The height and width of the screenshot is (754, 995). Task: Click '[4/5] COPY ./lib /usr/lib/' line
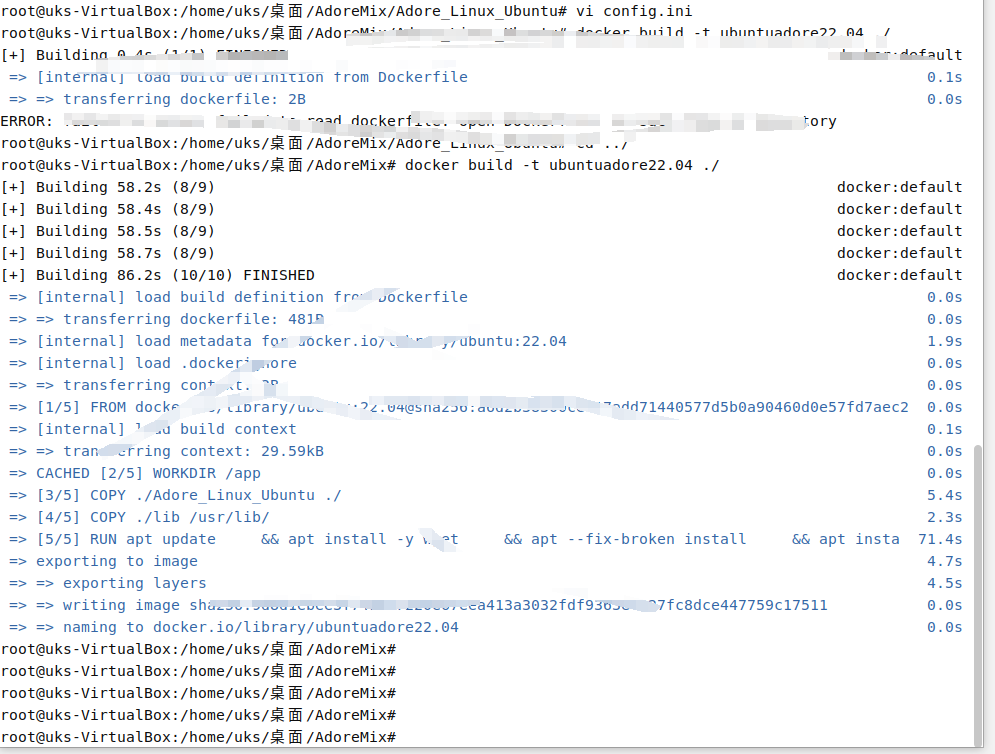click(x=139, y=517)
